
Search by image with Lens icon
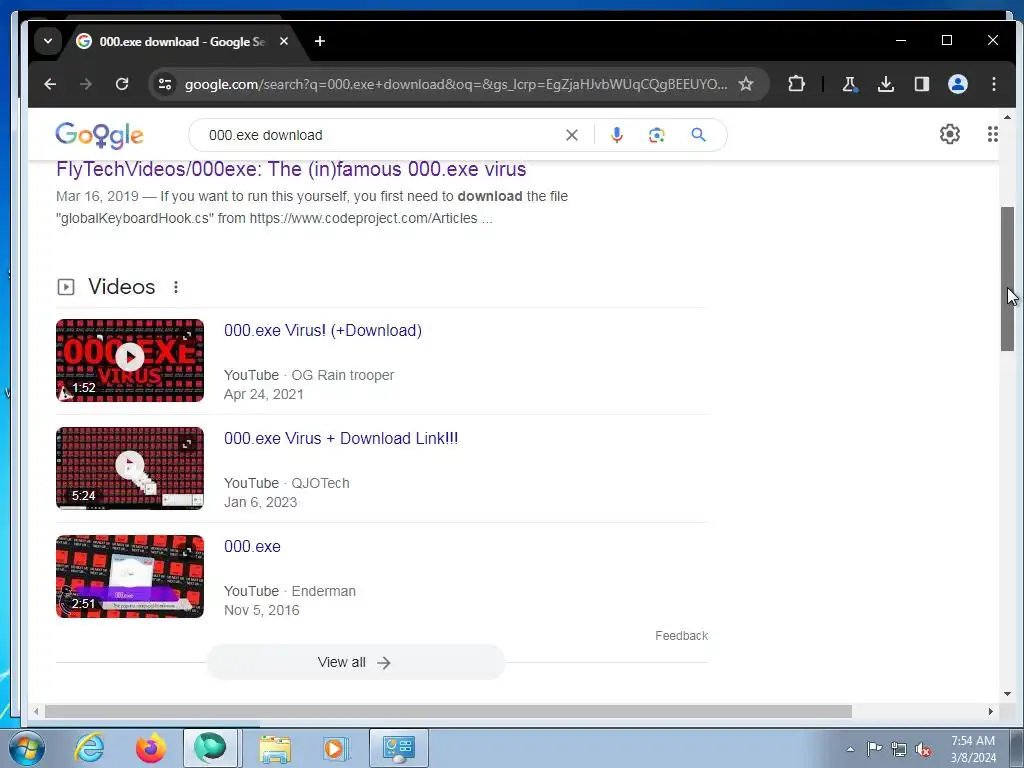[x=656, y=135]
